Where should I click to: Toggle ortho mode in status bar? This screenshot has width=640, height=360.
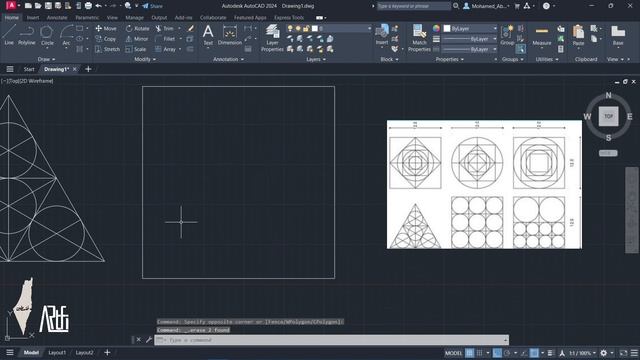tap(497, 353)
